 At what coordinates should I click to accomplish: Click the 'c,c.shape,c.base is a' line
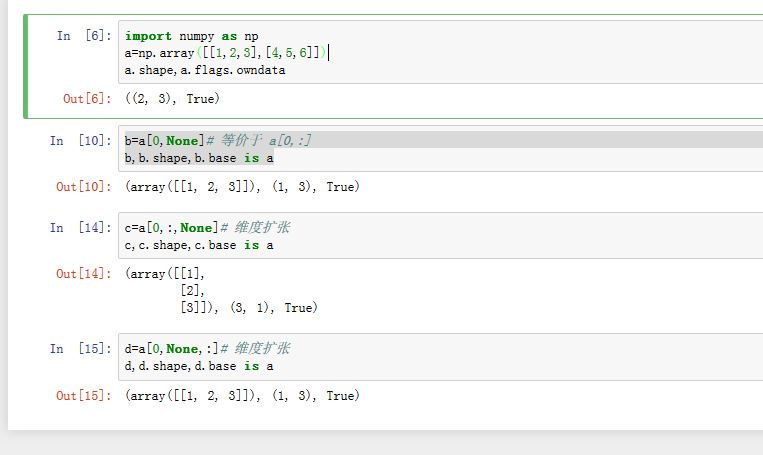(x=199, y=245)
